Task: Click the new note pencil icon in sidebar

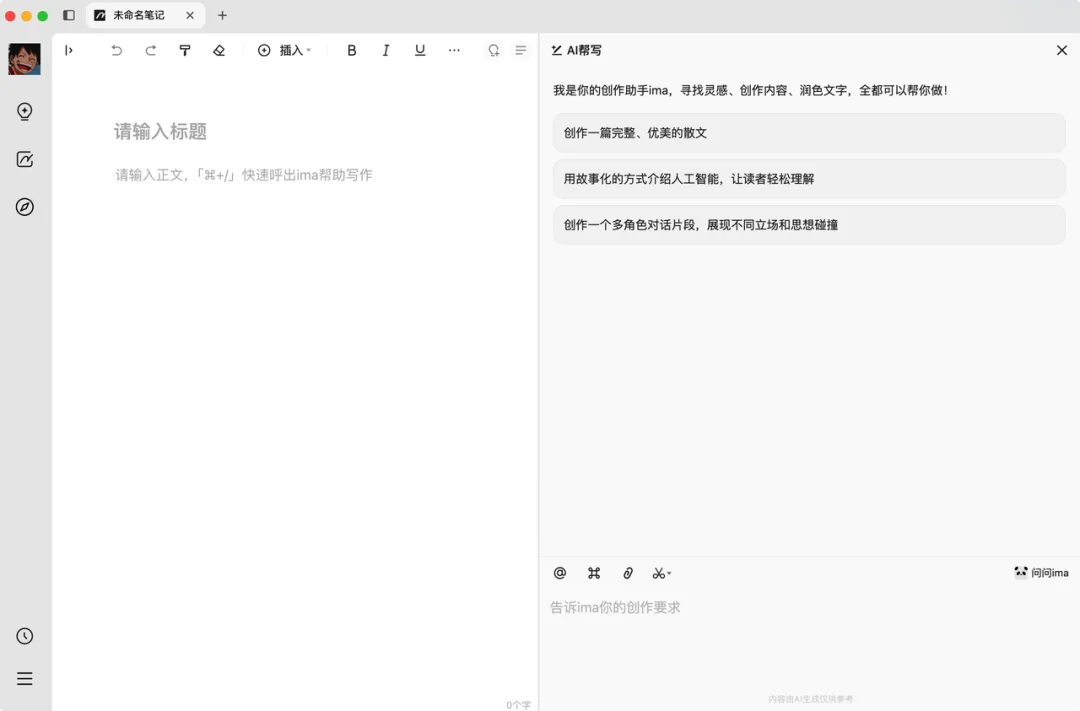Action: (x=24, y=159)
